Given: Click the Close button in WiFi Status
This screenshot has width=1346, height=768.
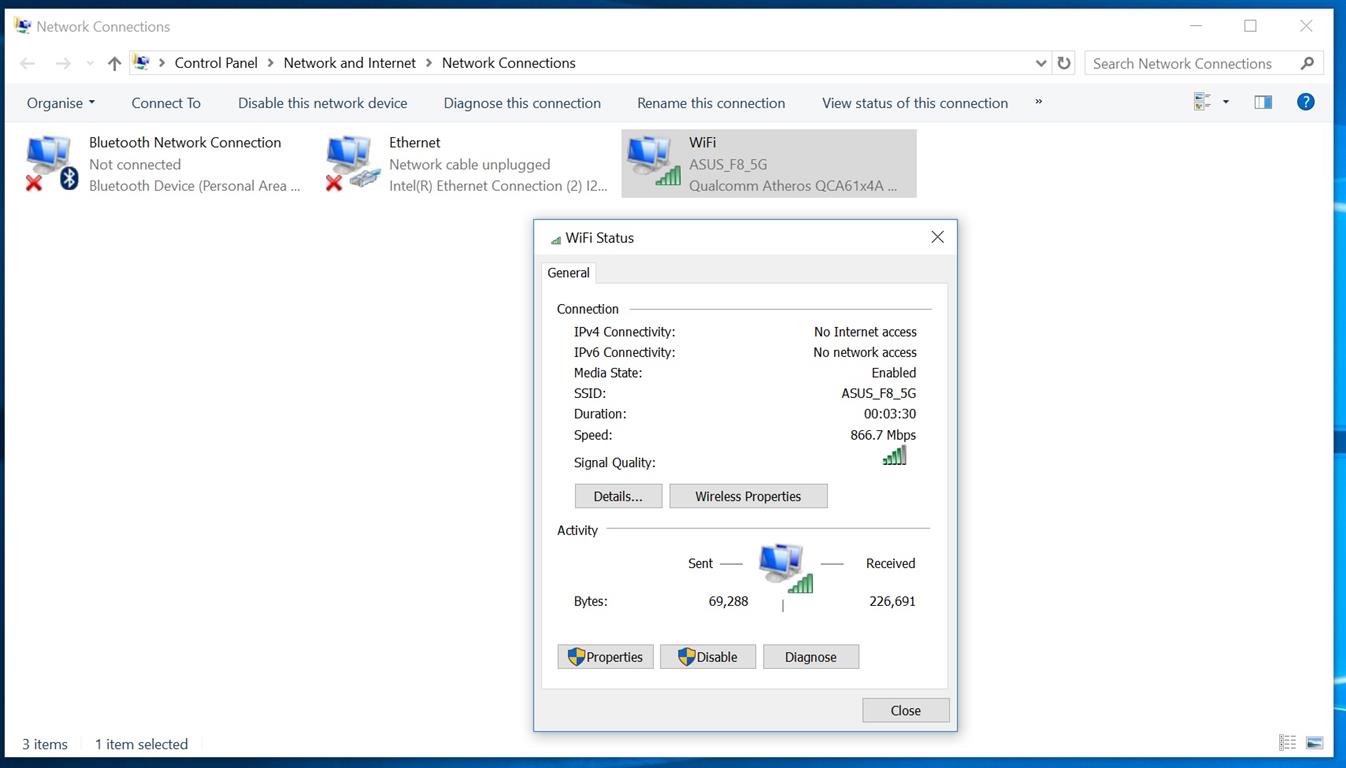Looking at the screenshot, I should pos(905,710).
